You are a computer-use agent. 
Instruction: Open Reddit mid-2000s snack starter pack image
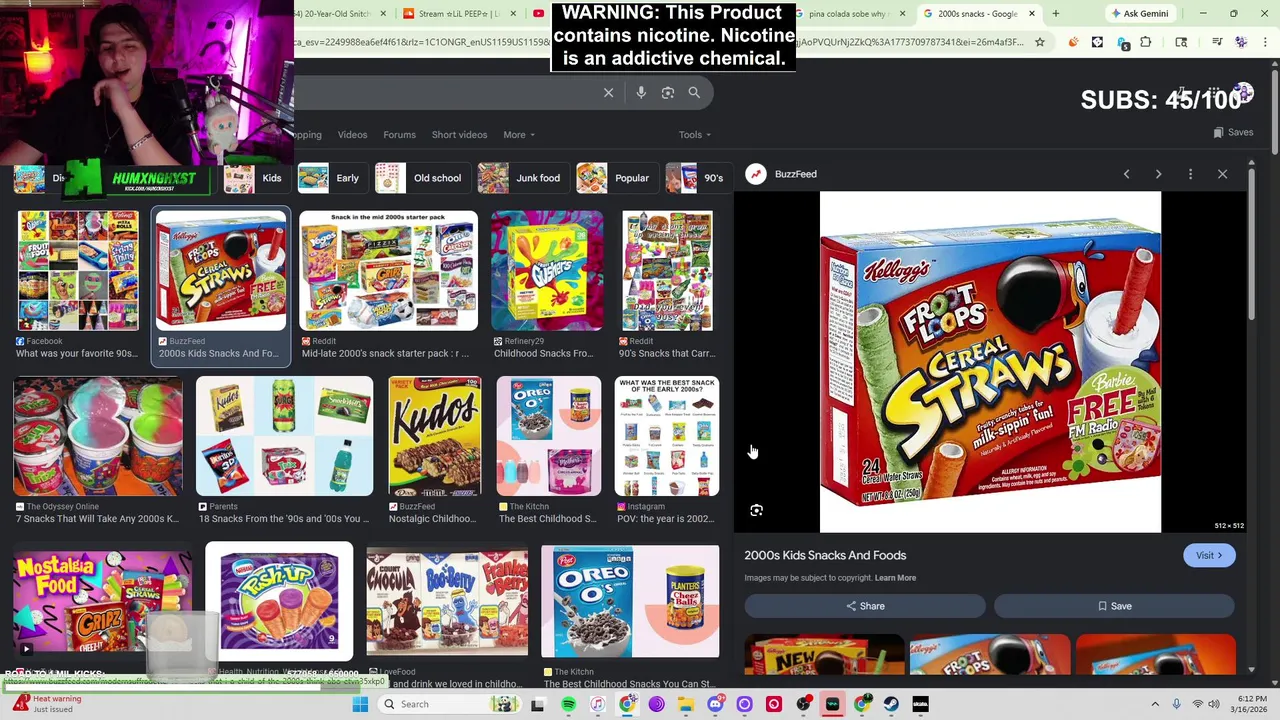tap(389, 271)
